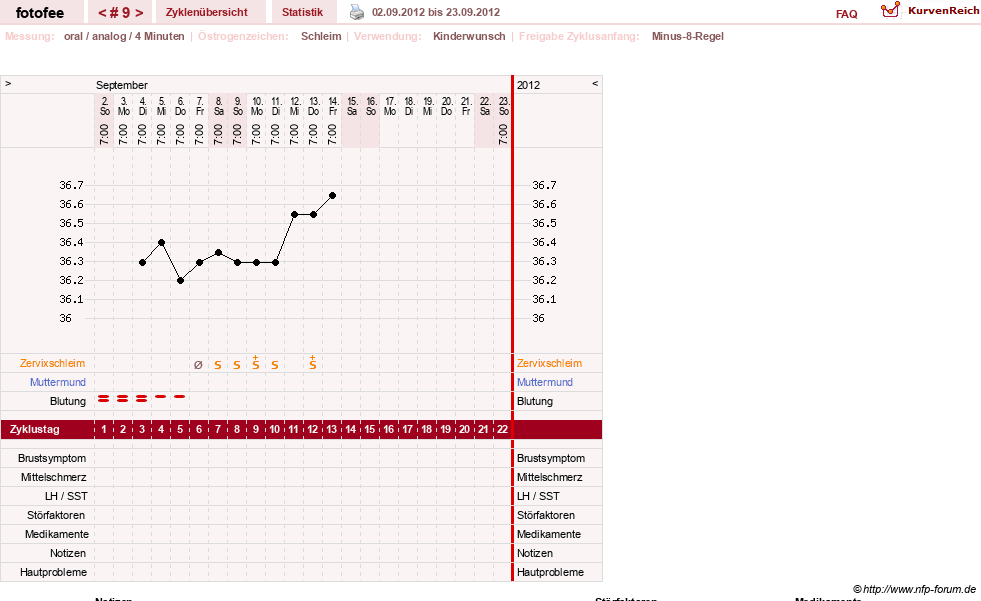Click the left 36.7 temperature axis label
Viewport: 981px width, 601px height.
coord(71,185)
